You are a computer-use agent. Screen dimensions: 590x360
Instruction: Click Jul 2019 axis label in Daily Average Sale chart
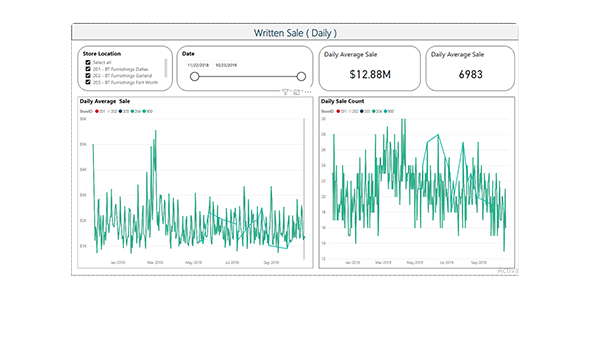232,263
